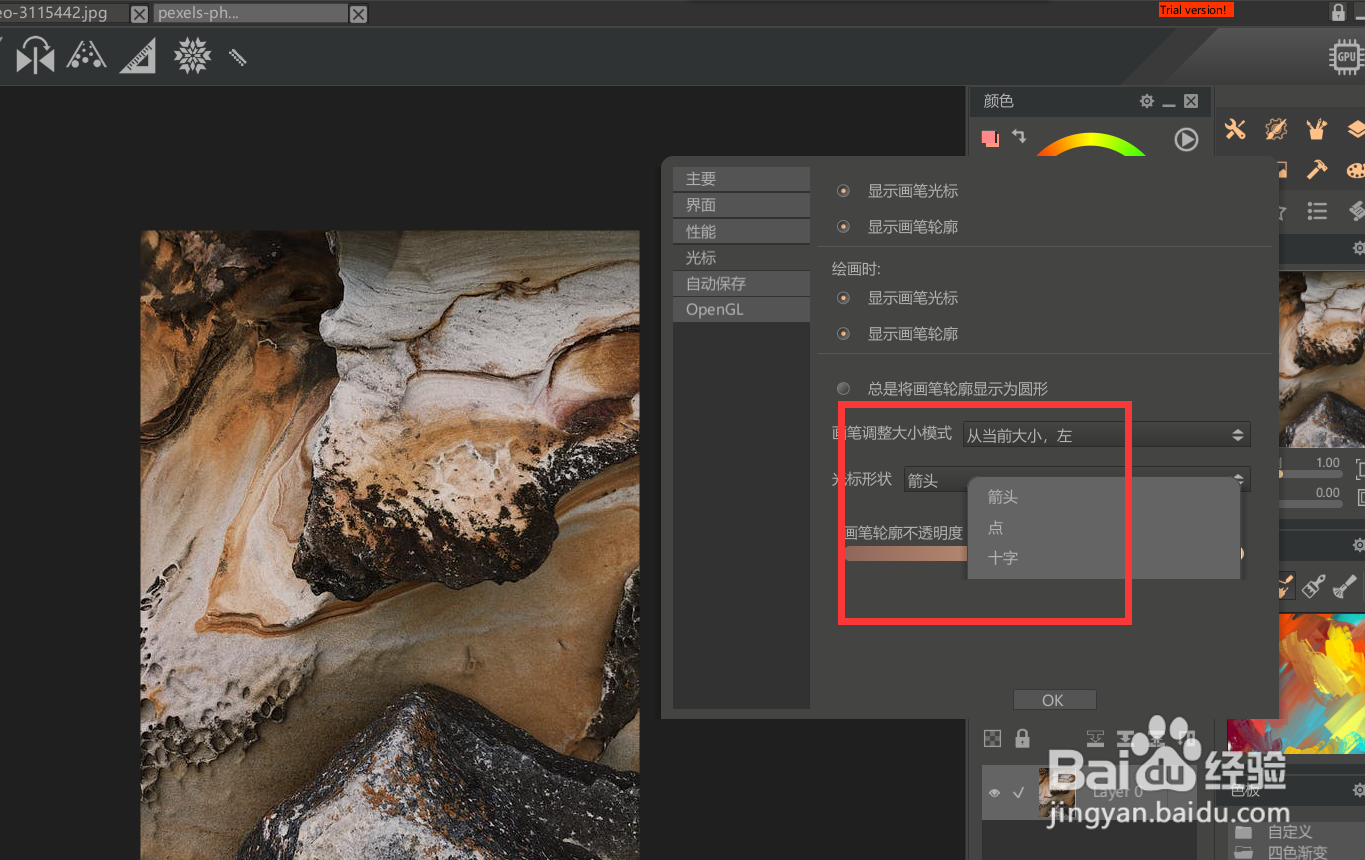
Task: Click the colorful brush preview image
Action: pos(1322,683)
